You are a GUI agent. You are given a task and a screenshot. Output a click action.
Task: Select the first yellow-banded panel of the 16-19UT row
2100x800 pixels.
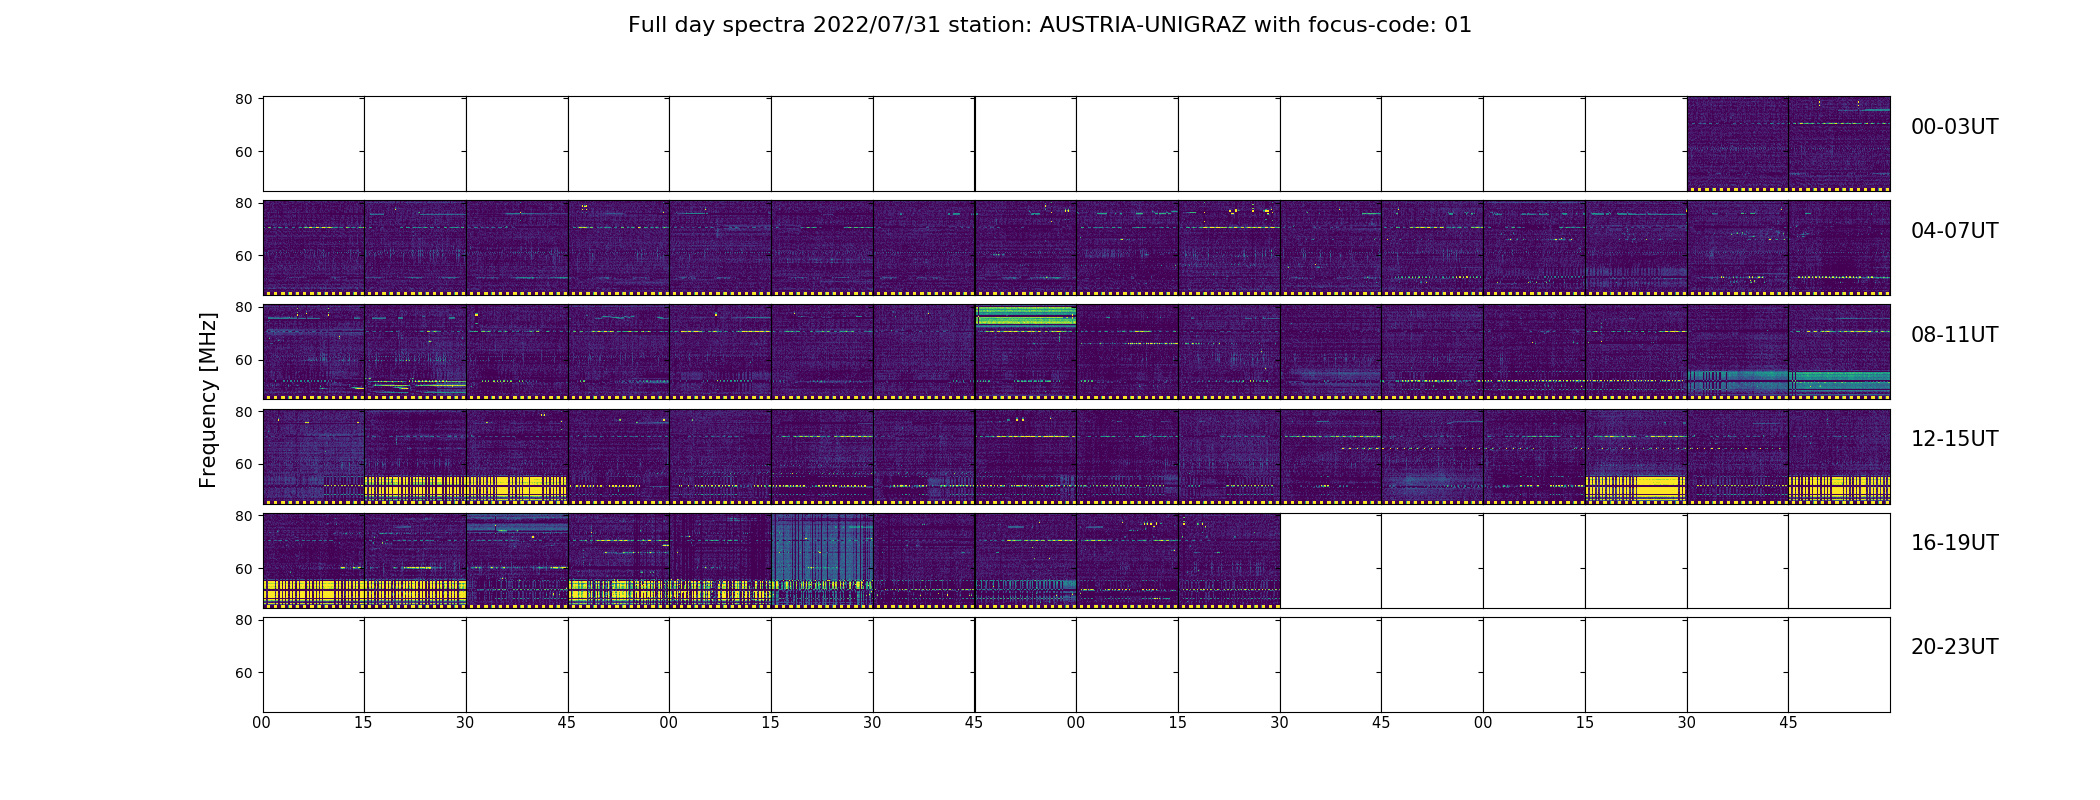[314, 560]
